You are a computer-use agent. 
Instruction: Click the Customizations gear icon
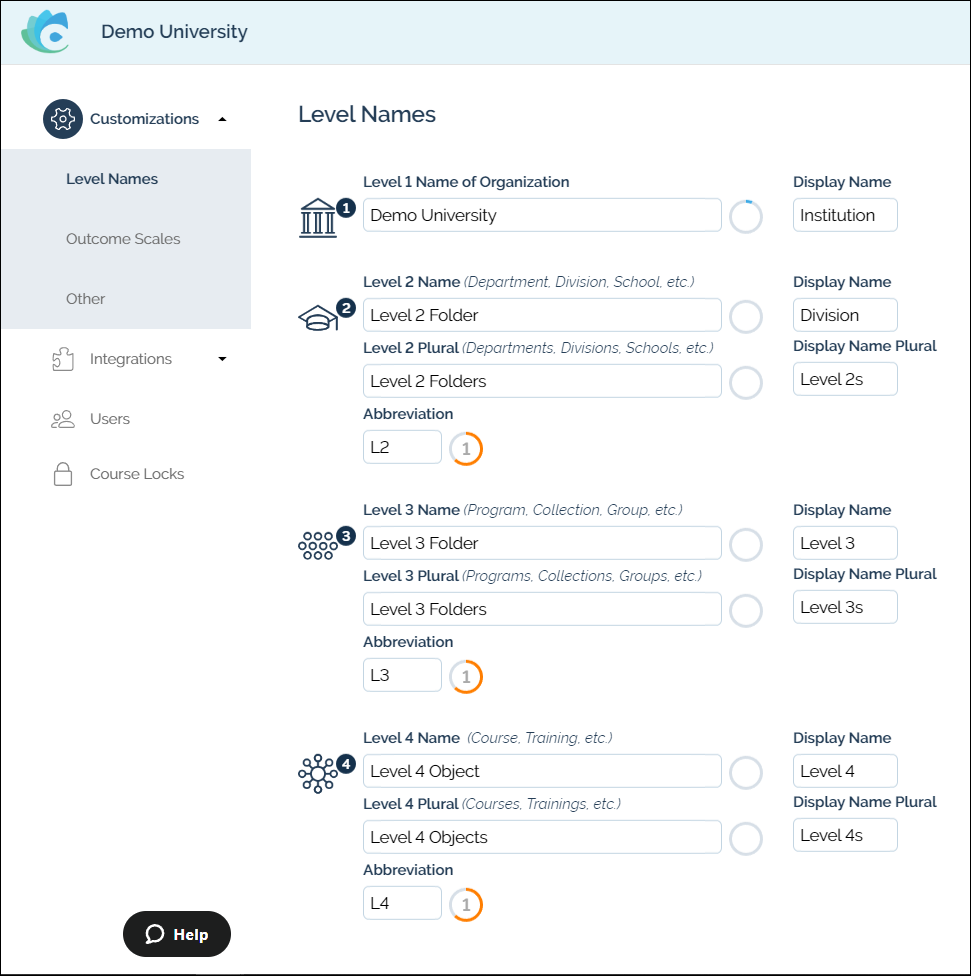coord(63,119)
